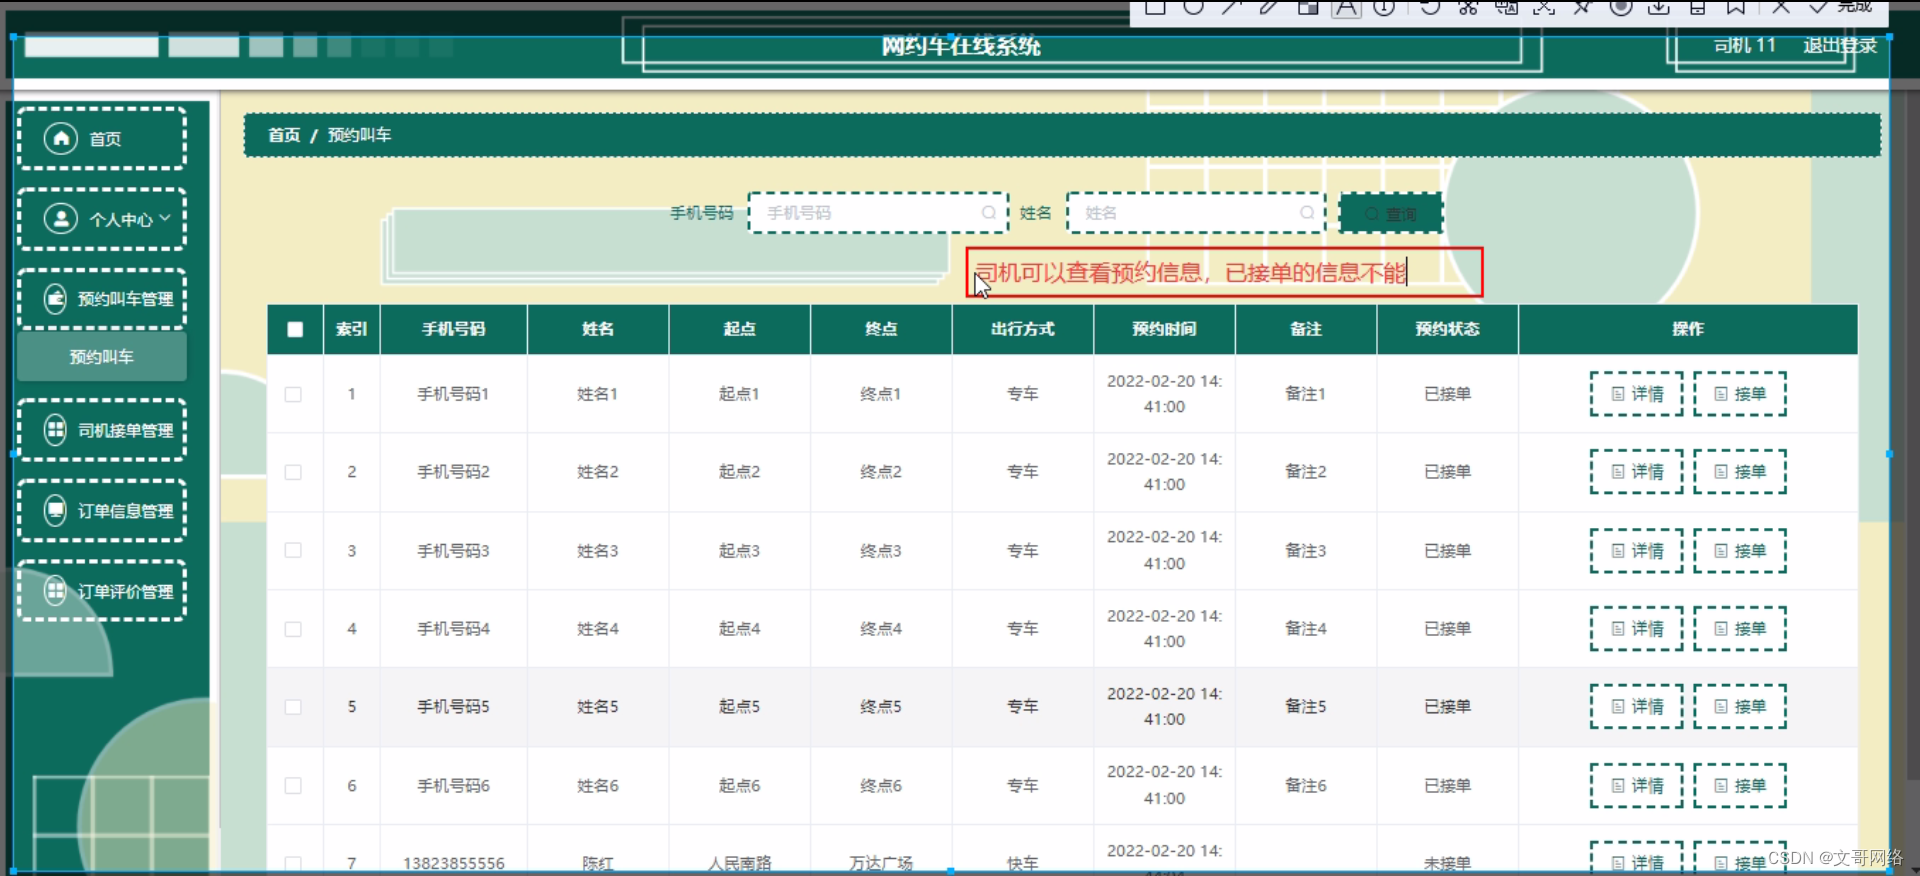1920x876 pixels.
Task: Click the download icon in screenshot toolbar
Action: tap(1659, 7)
